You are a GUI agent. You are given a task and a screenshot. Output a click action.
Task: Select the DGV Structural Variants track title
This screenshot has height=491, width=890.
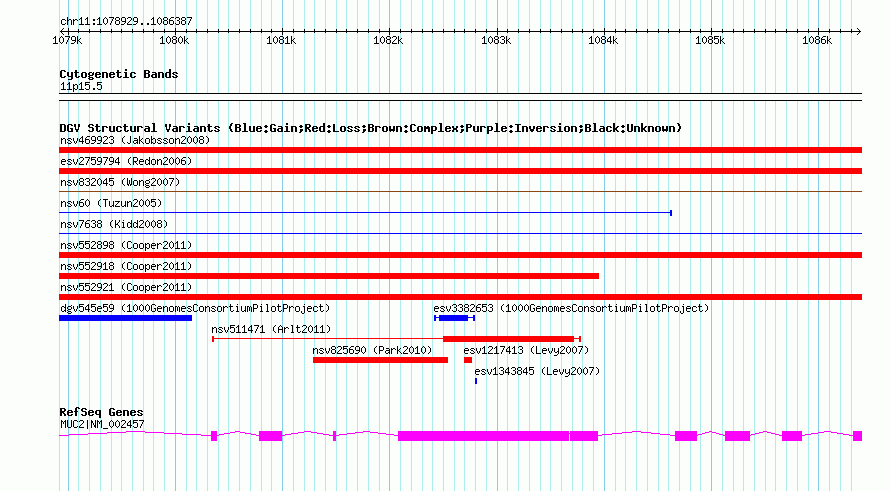tap(370, 128)
